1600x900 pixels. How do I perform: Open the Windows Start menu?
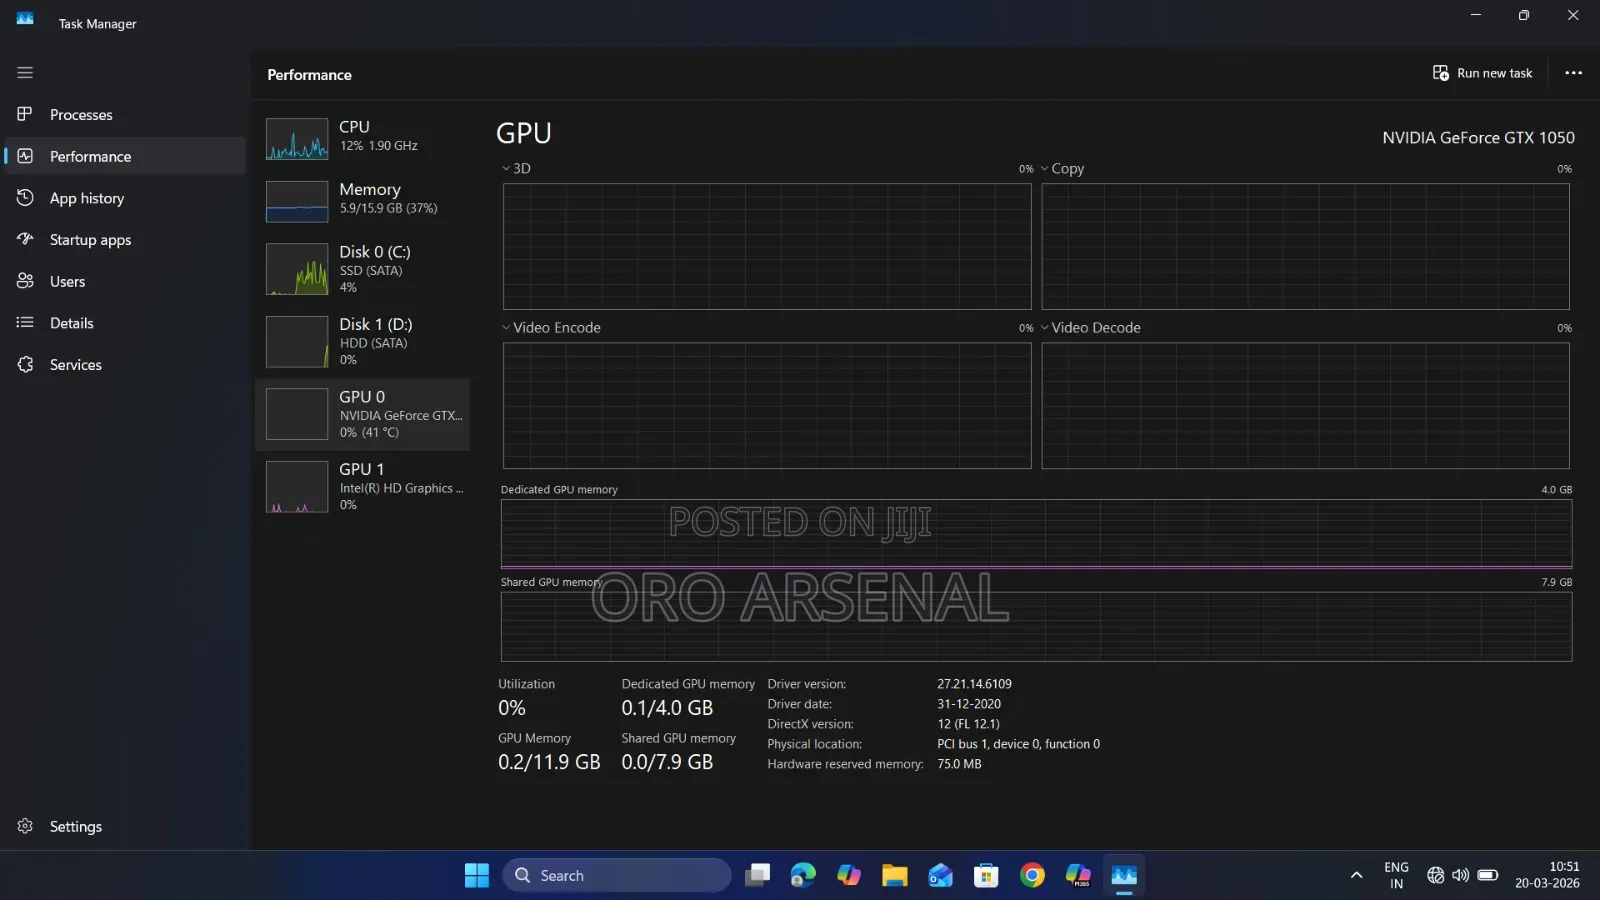[x=477, y=876]
